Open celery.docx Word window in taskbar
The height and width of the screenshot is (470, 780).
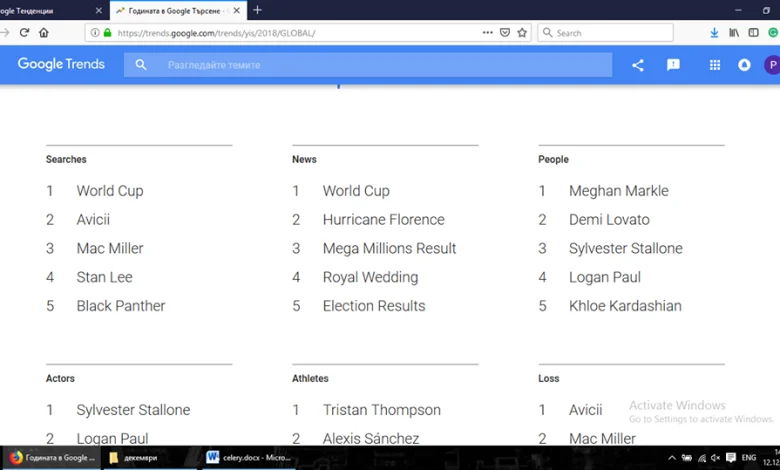pos(249,458)
